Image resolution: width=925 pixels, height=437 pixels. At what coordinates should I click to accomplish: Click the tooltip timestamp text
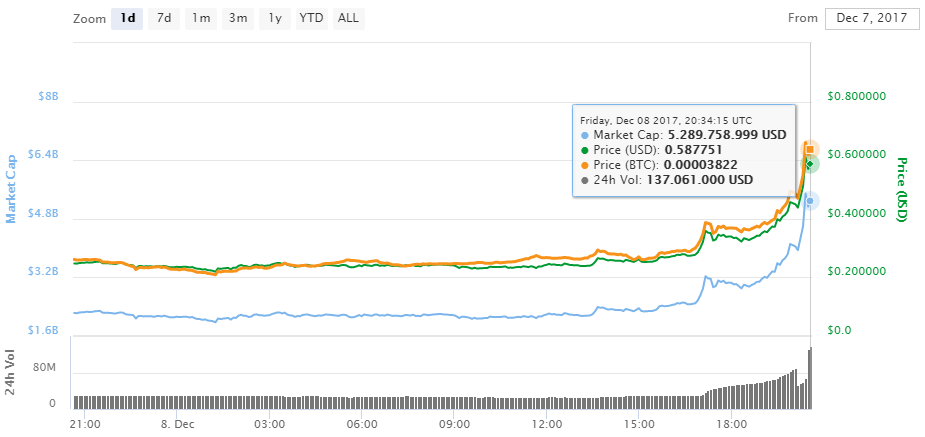(x=666, y=120)
